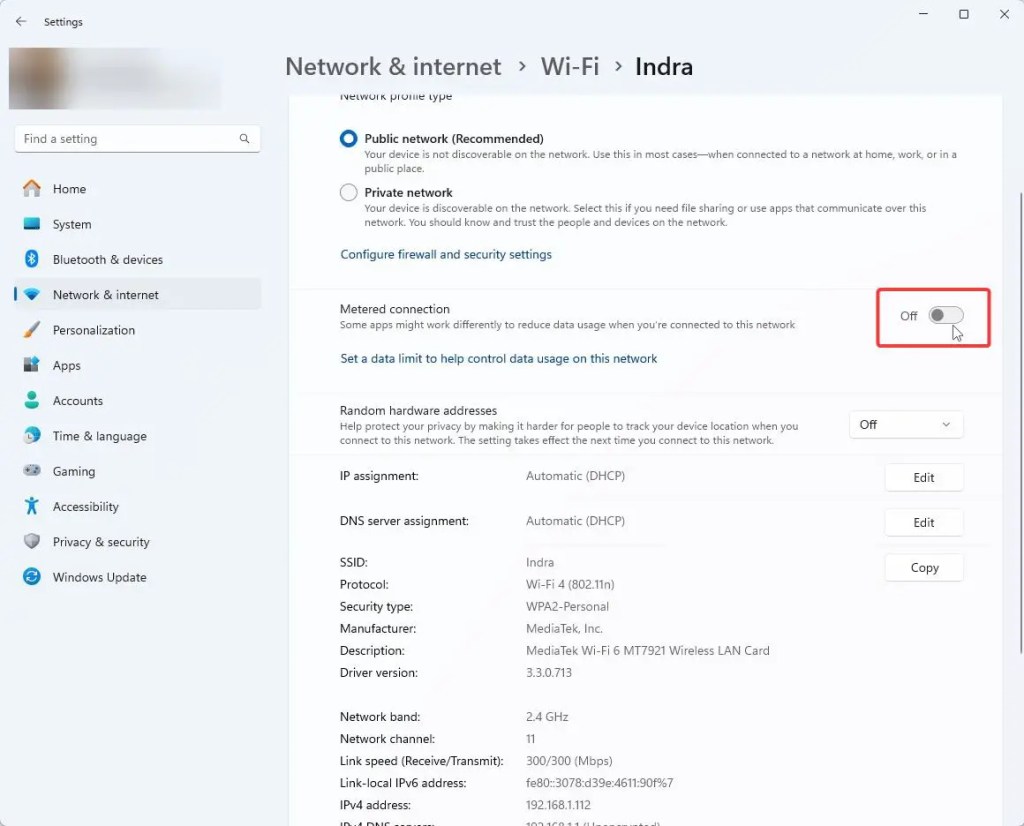Click Edit next to DNS server assignment

[924, 522]
